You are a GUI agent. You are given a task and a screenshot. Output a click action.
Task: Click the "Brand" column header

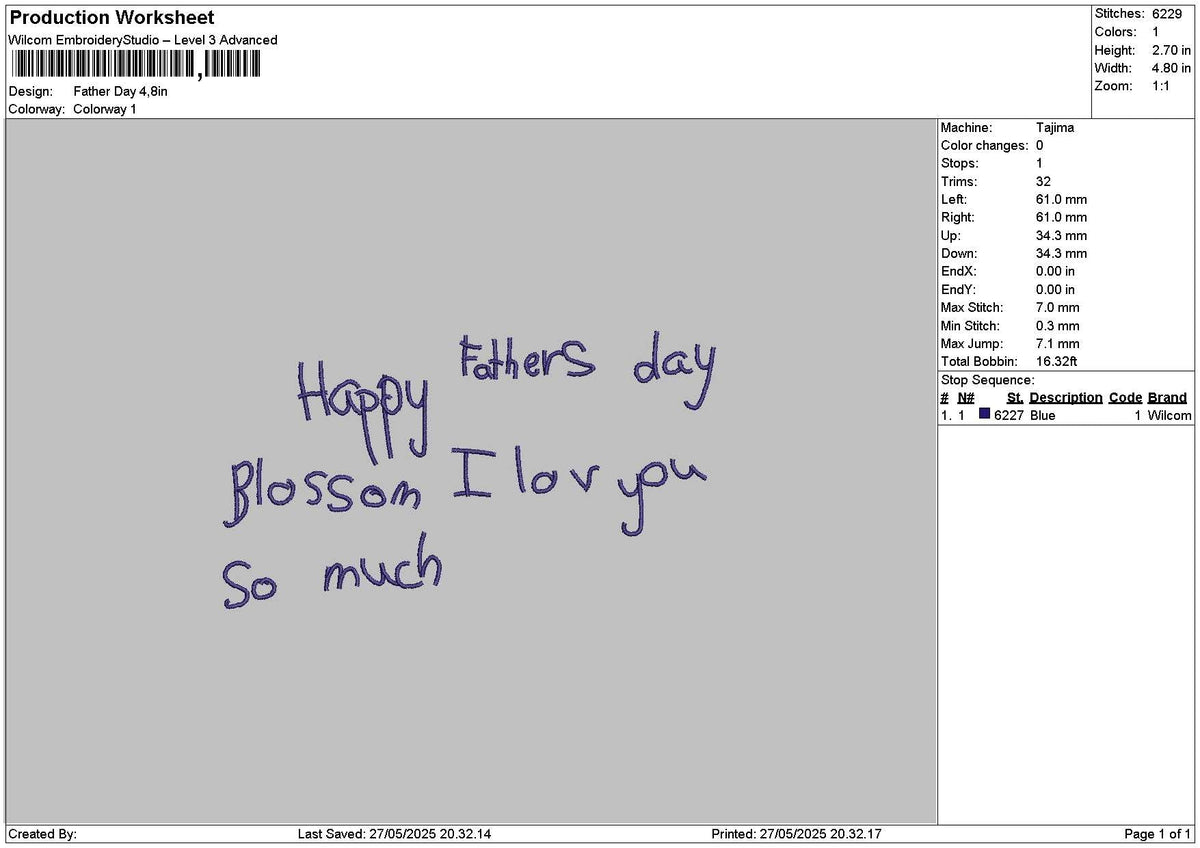[1167, 398]
